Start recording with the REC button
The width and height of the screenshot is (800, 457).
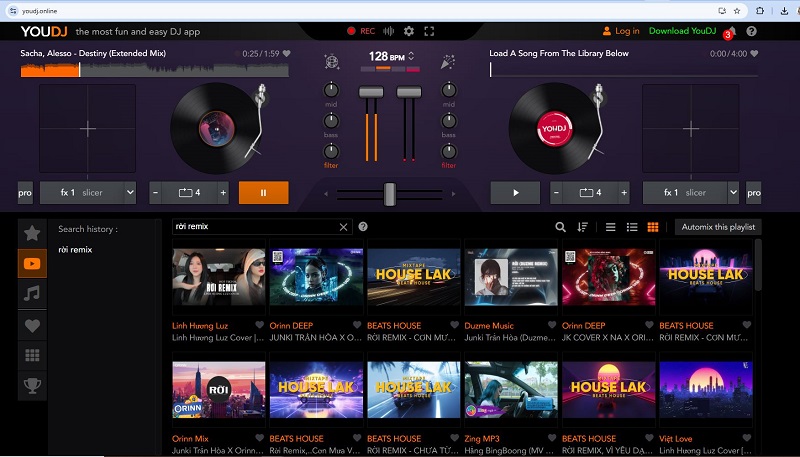[361, 31]
